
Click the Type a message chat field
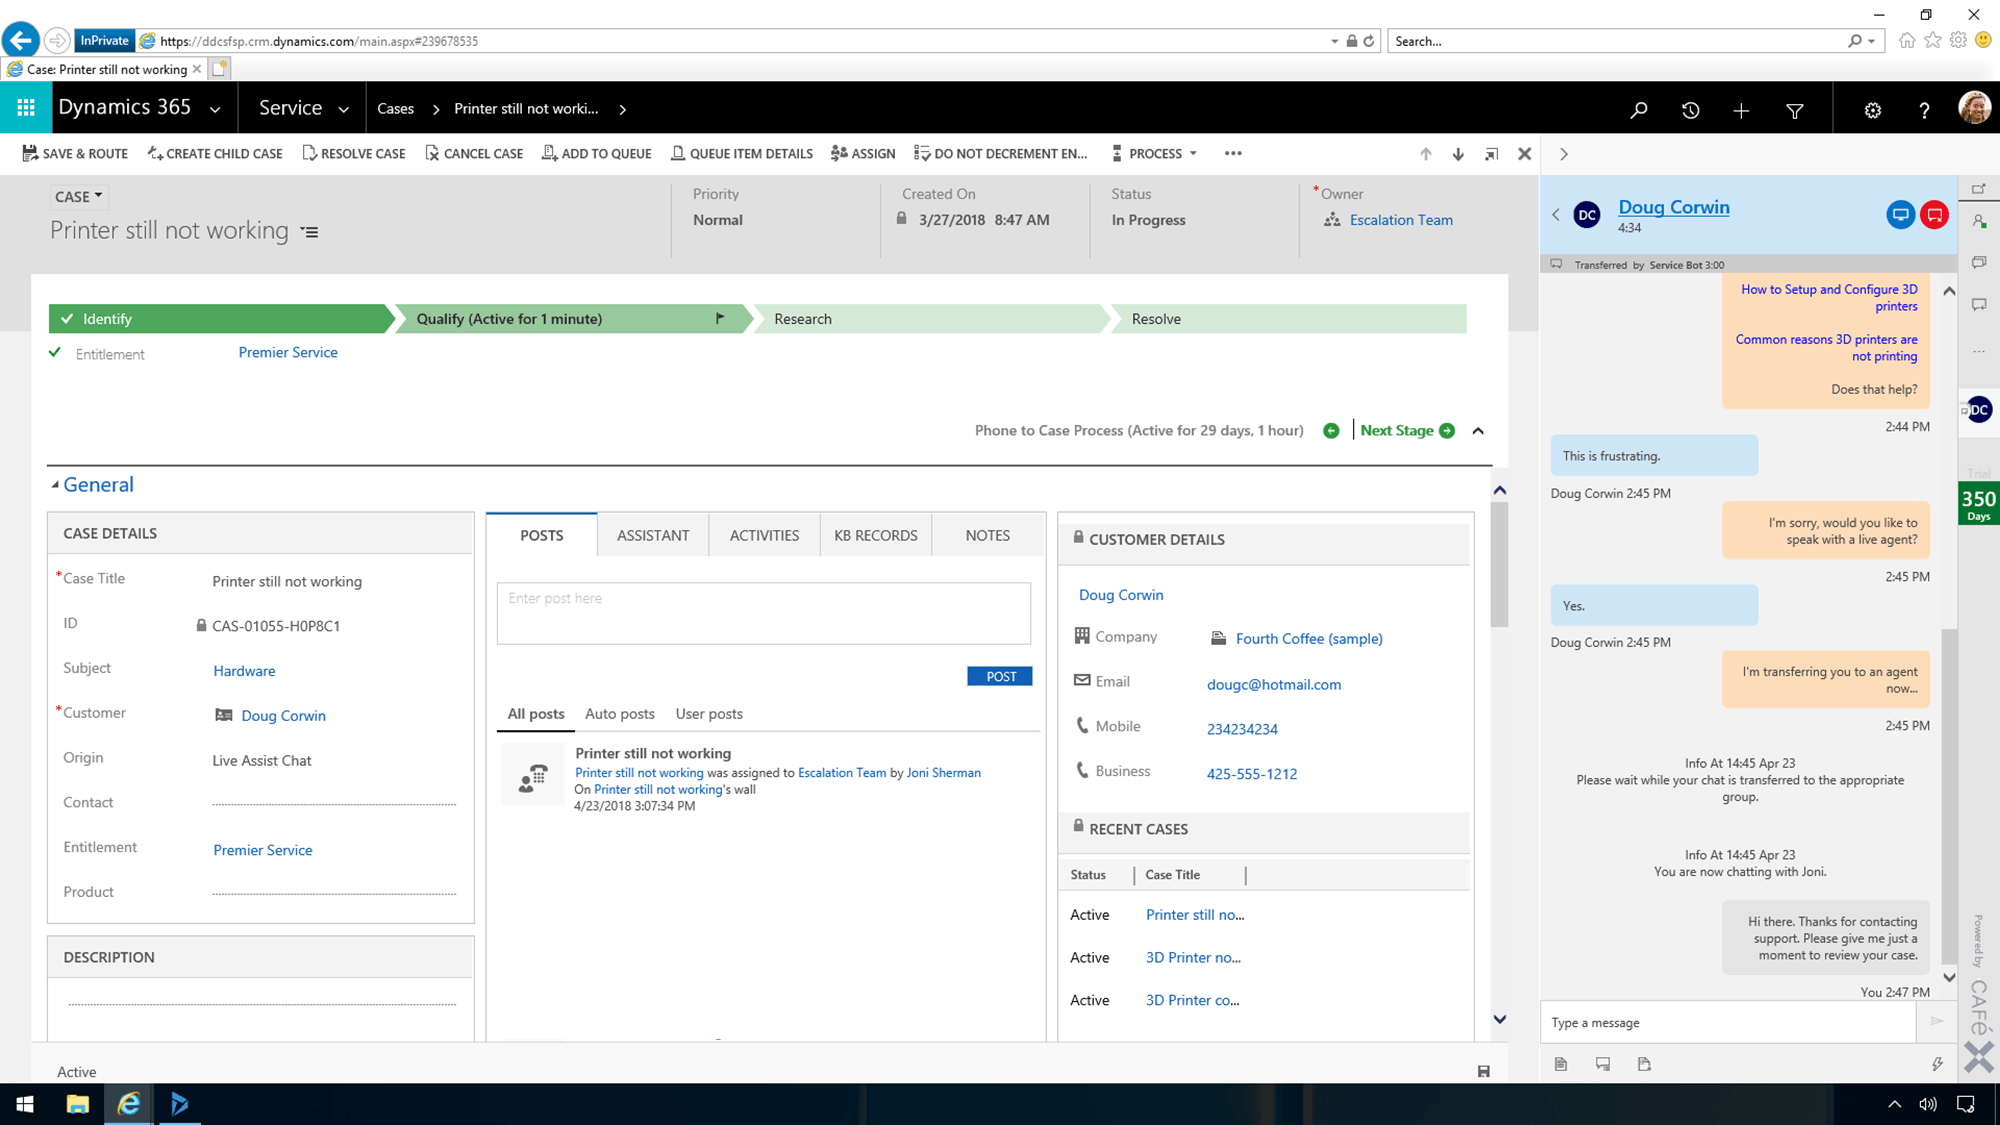pyautogui.click(x=1727, y=1022)
